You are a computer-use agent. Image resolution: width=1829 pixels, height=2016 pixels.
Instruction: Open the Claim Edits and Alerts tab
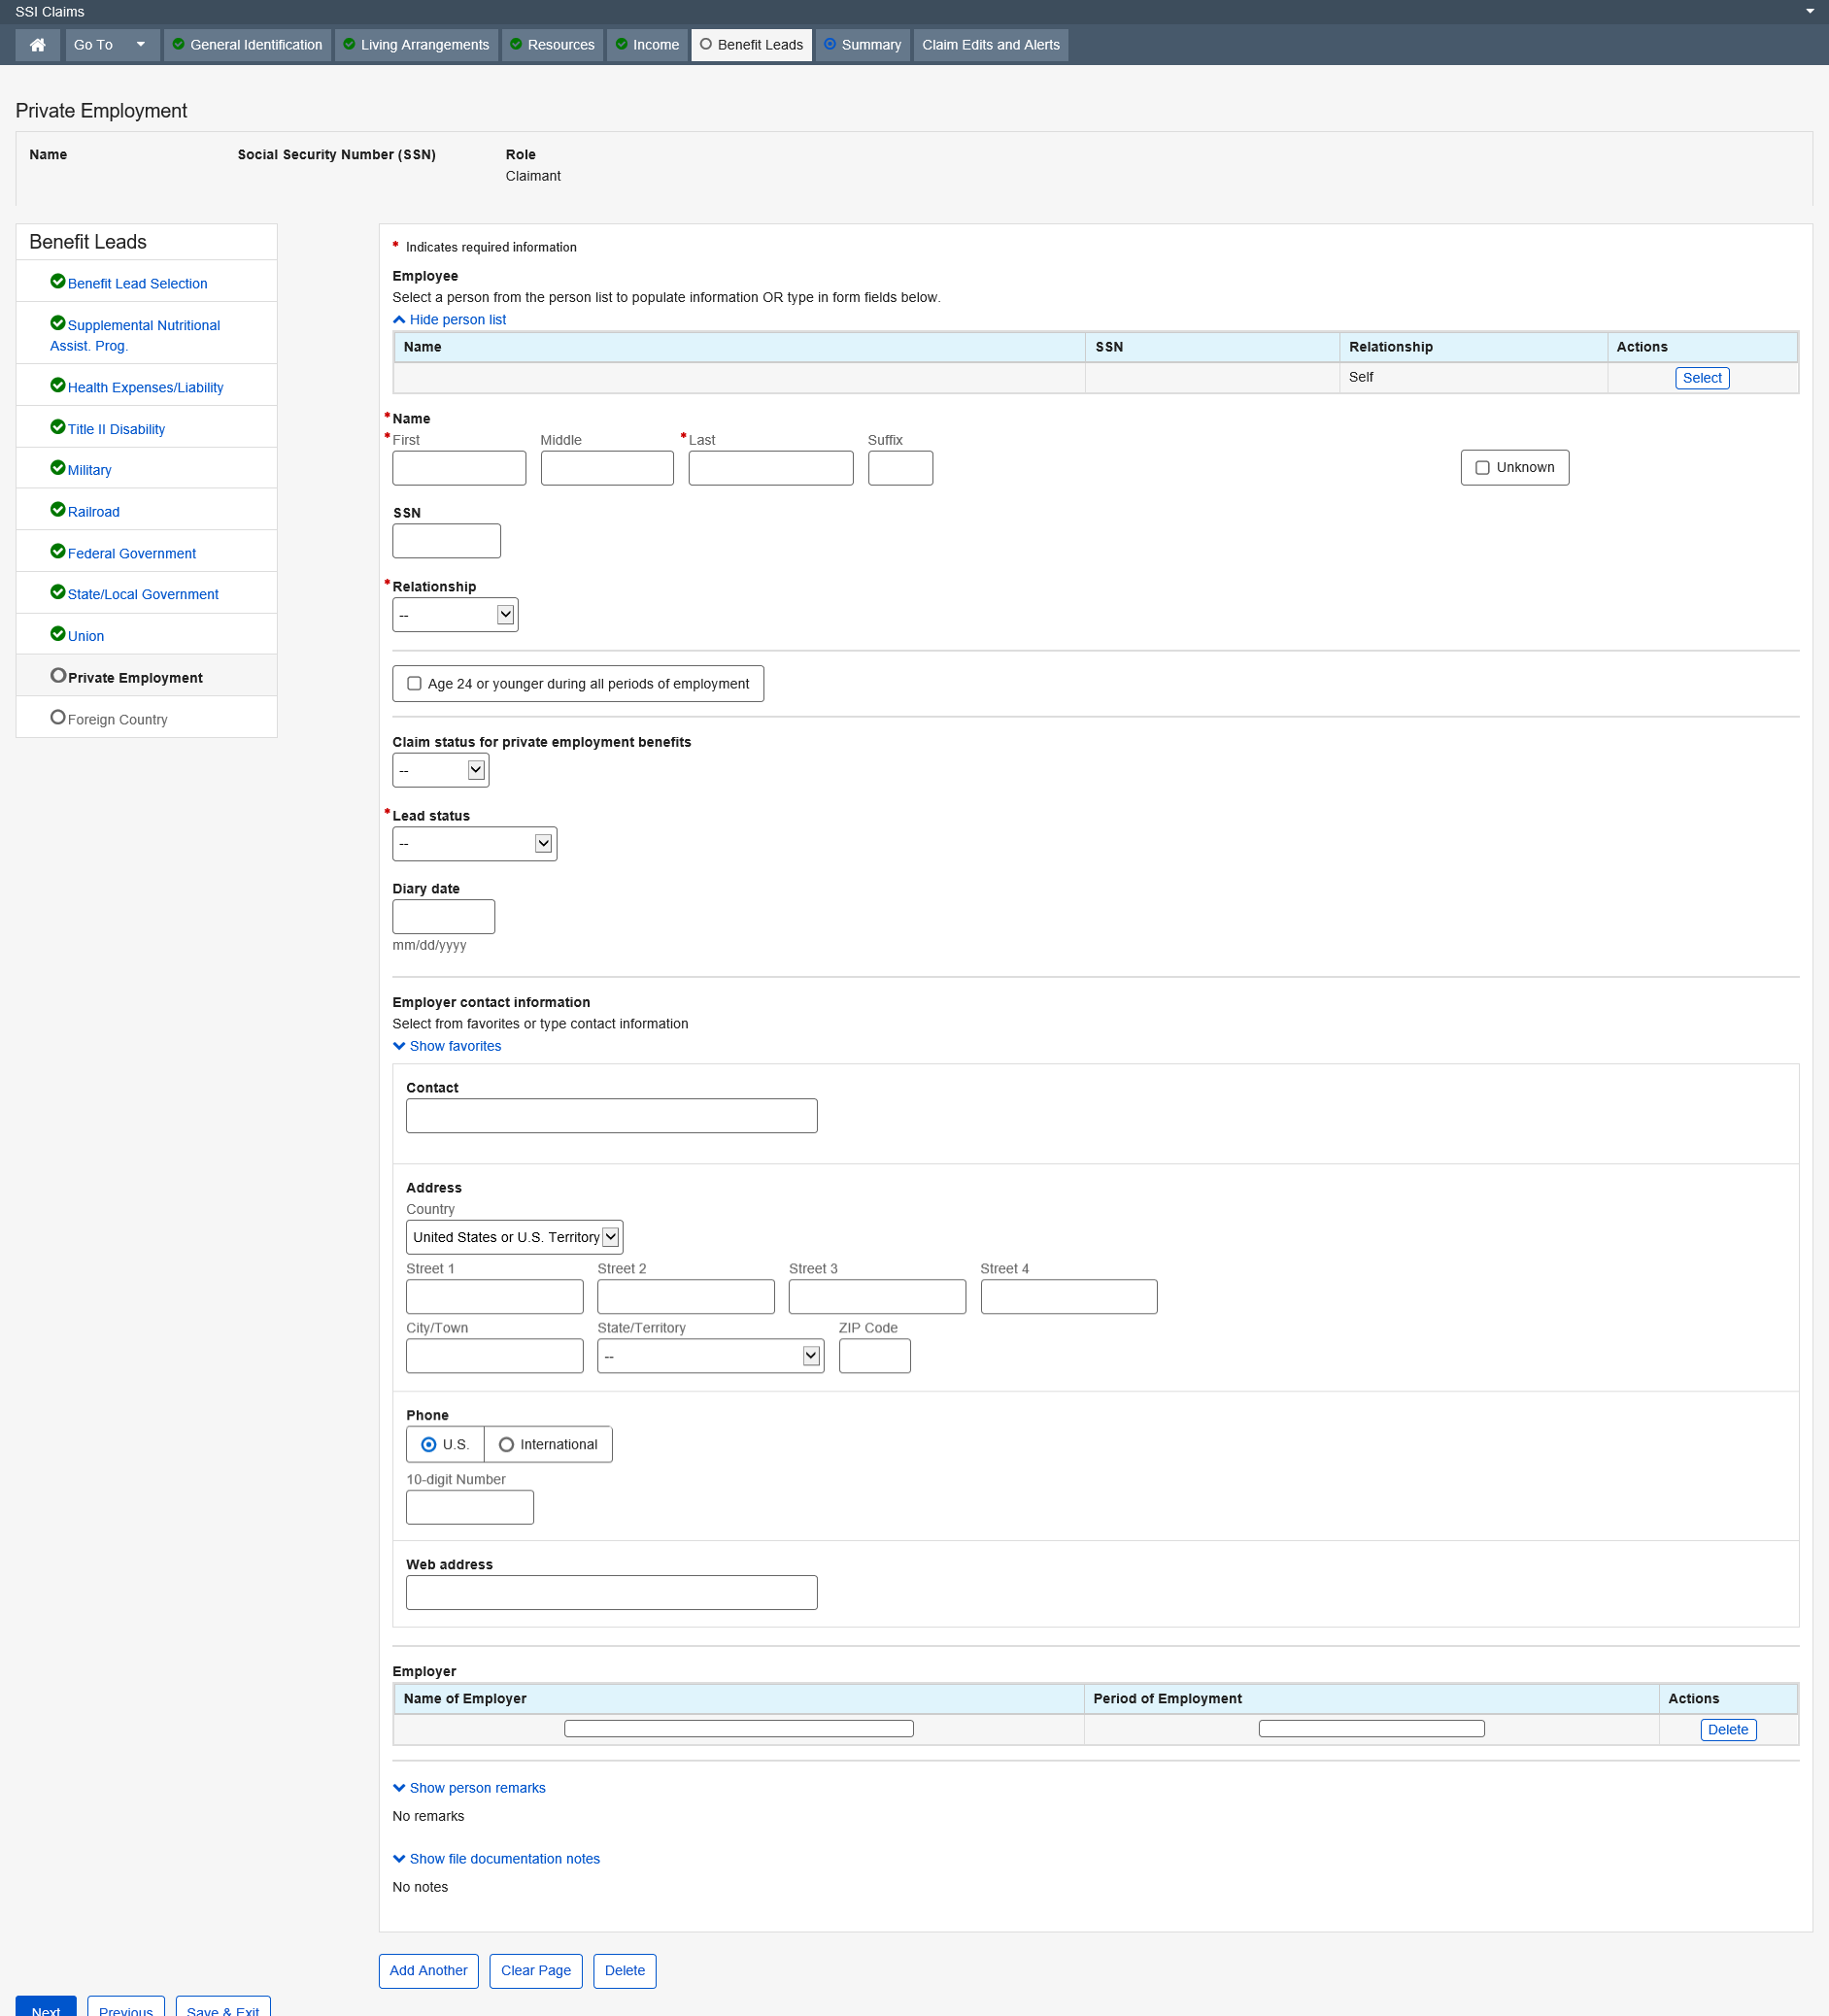[x=990, y=45]
